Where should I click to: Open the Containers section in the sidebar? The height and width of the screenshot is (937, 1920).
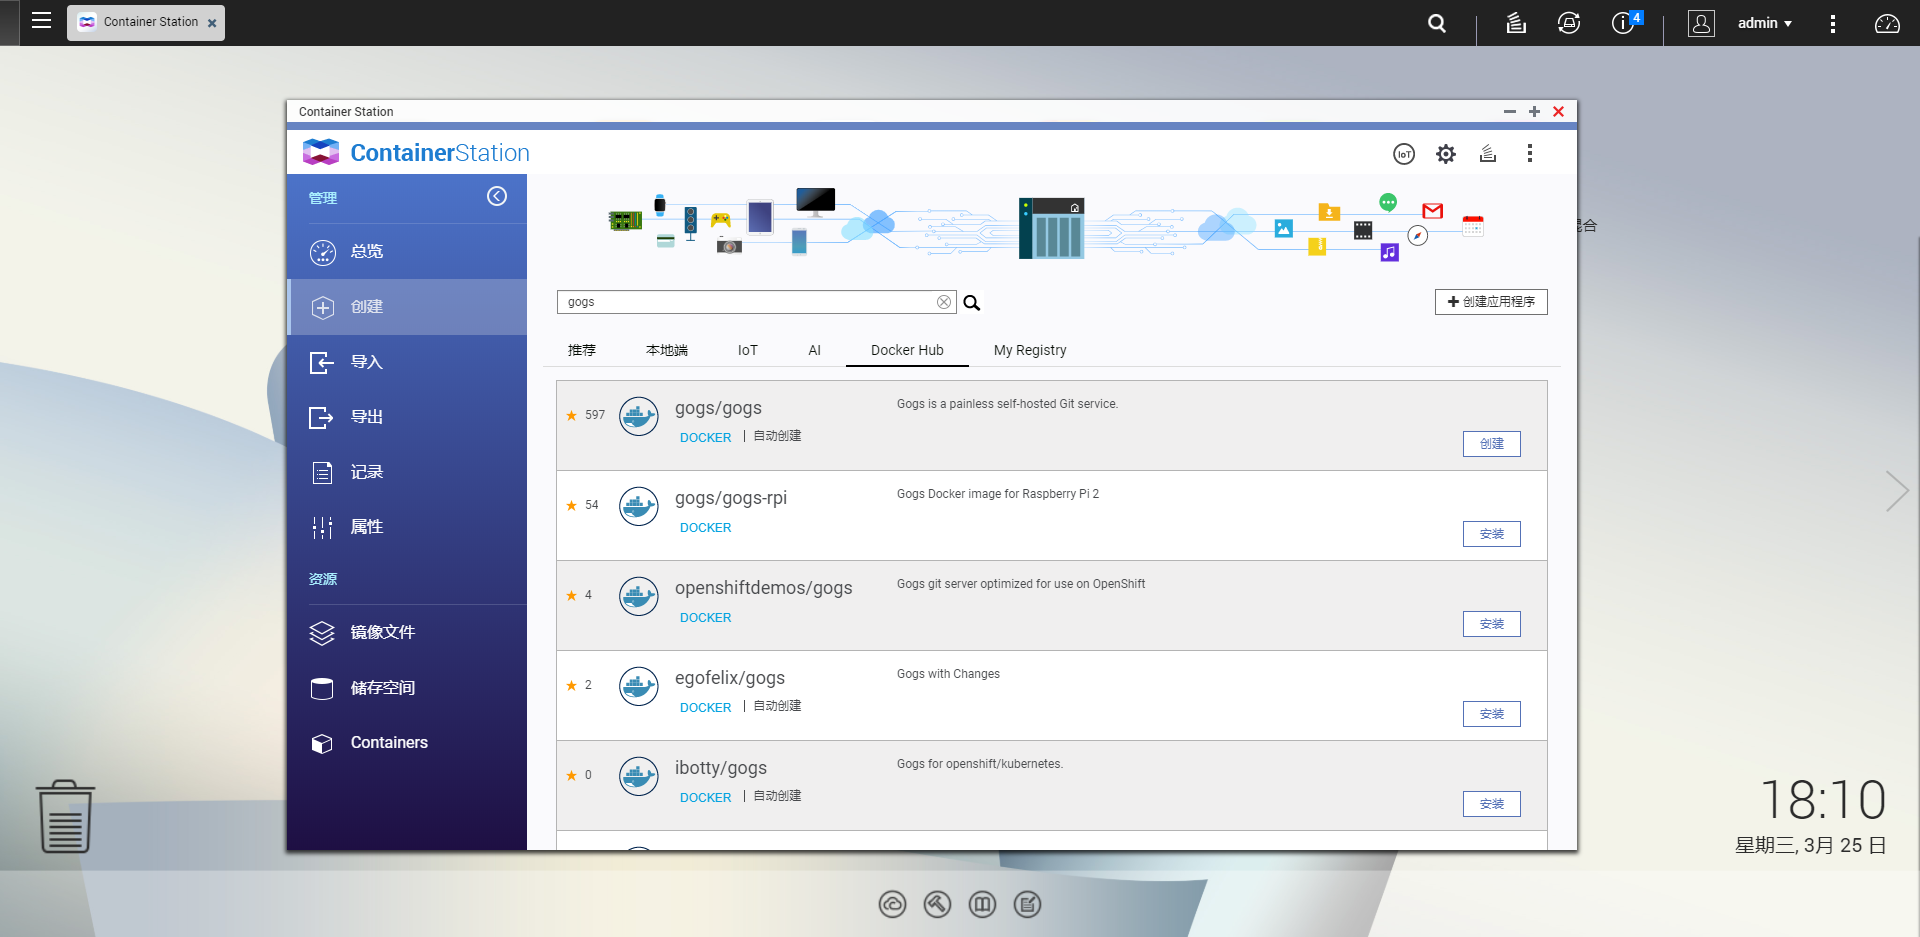[389, 742]
